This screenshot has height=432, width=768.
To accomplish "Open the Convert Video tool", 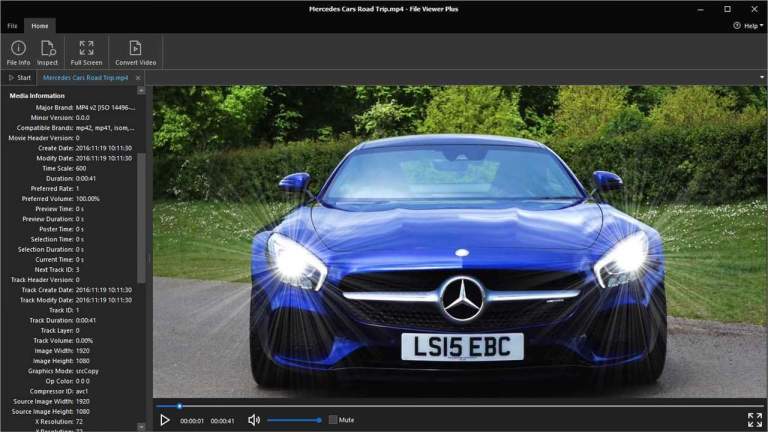I will 136,53.
